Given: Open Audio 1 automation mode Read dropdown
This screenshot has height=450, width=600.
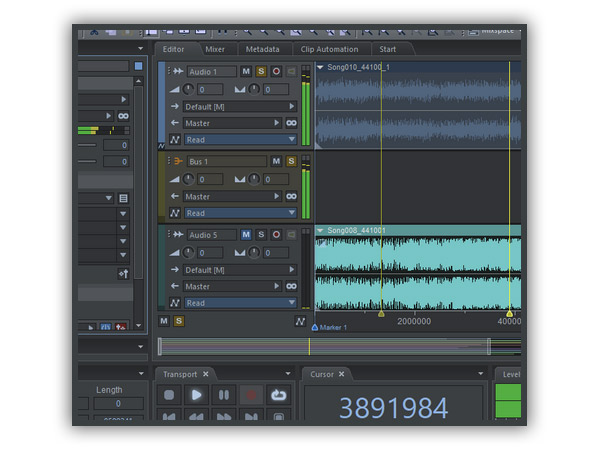Looking at the screenshot, I should 240,140.
